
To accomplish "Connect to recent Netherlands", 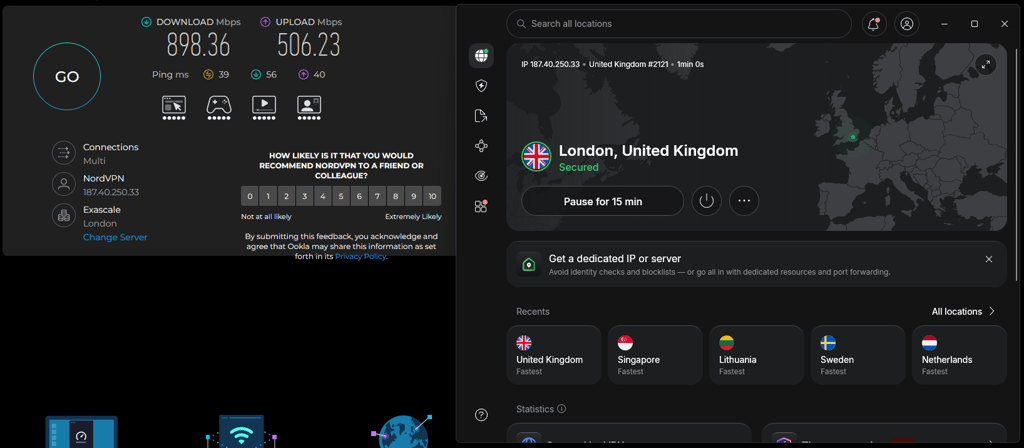I will pyautogui.click(x=959, y=355).
